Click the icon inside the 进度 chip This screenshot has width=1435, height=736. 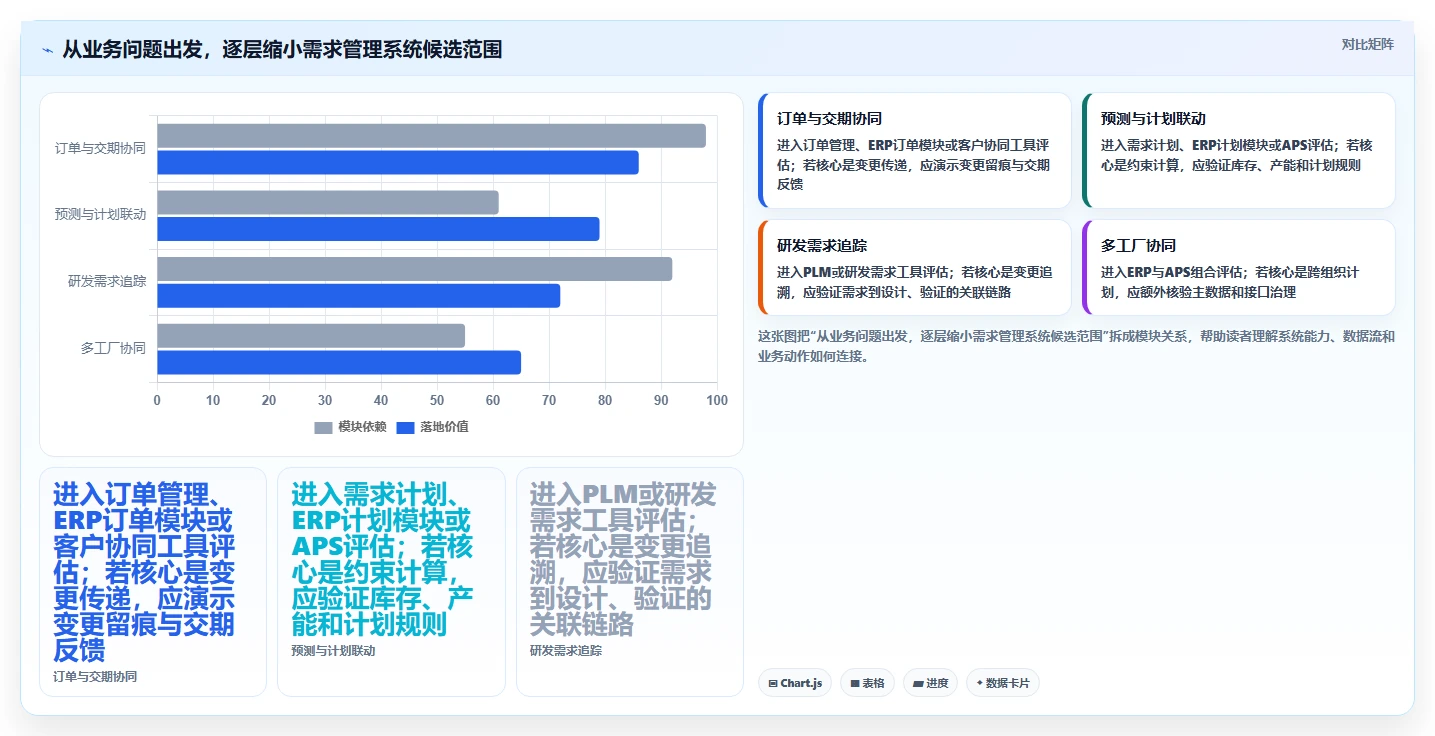click(918, 684)
